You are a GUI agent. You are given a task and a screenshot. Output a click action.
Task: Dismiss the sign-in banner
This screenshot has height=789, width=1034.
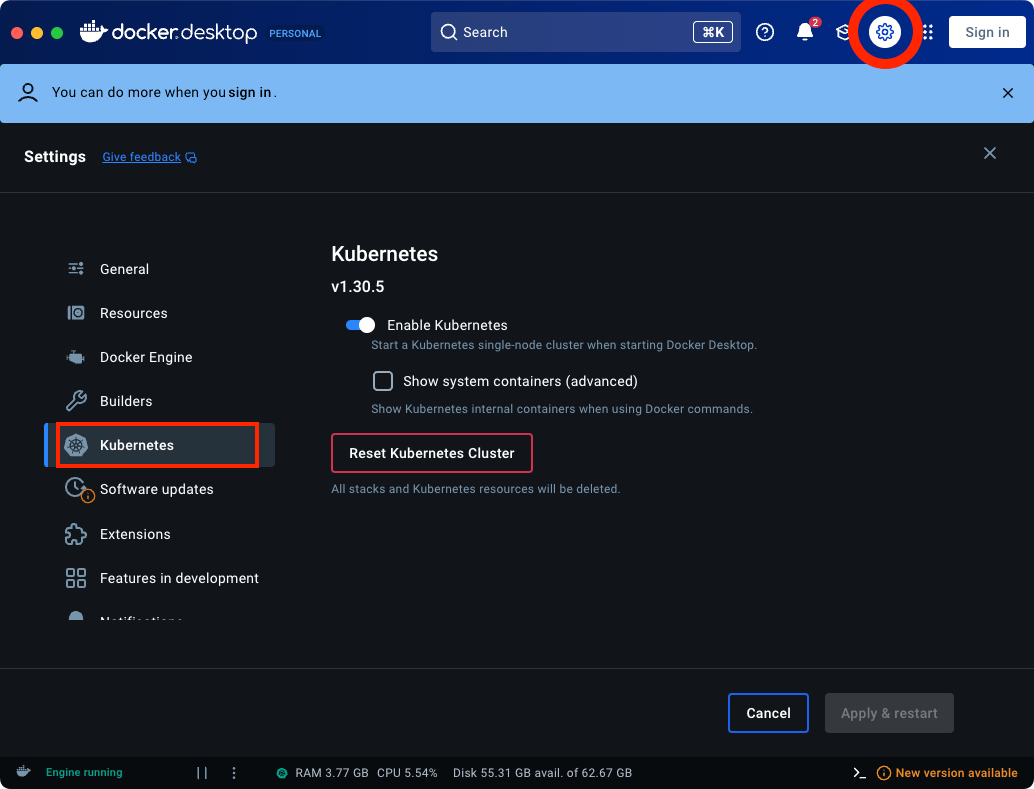(1007, 93)
